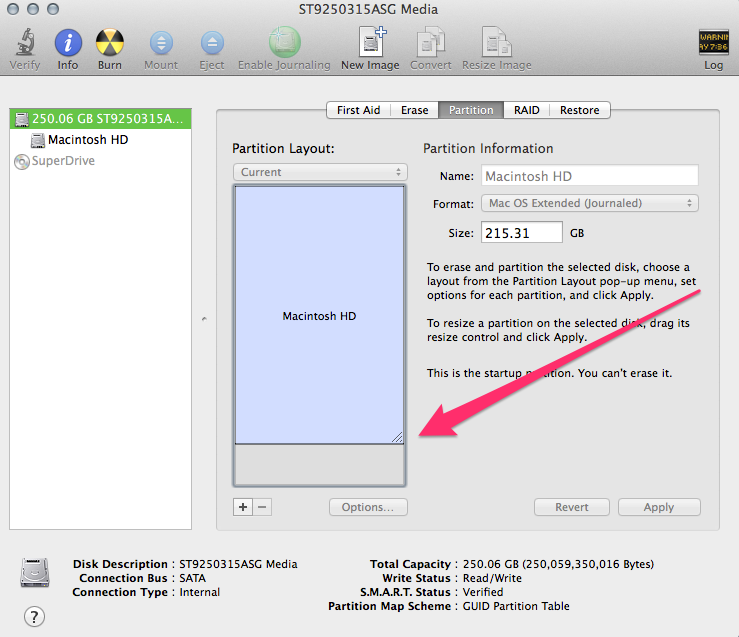Click the Convert toolbar icon

(431, 42)
